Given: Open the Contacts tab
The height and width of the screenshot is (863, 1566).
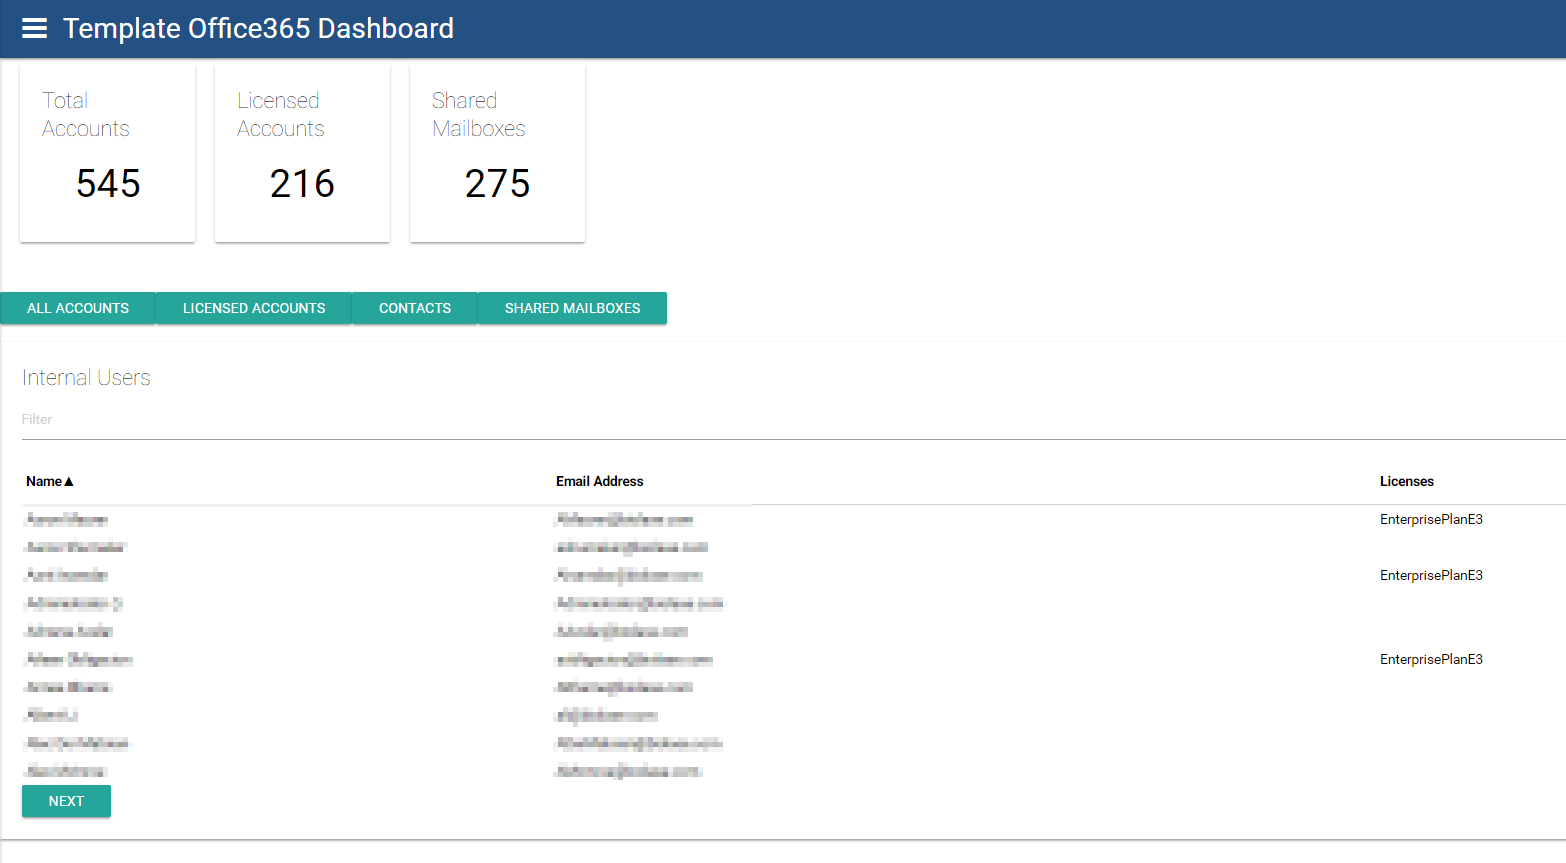Looking at the screenshot, I should pyautogui.click(x=415, y=308).
